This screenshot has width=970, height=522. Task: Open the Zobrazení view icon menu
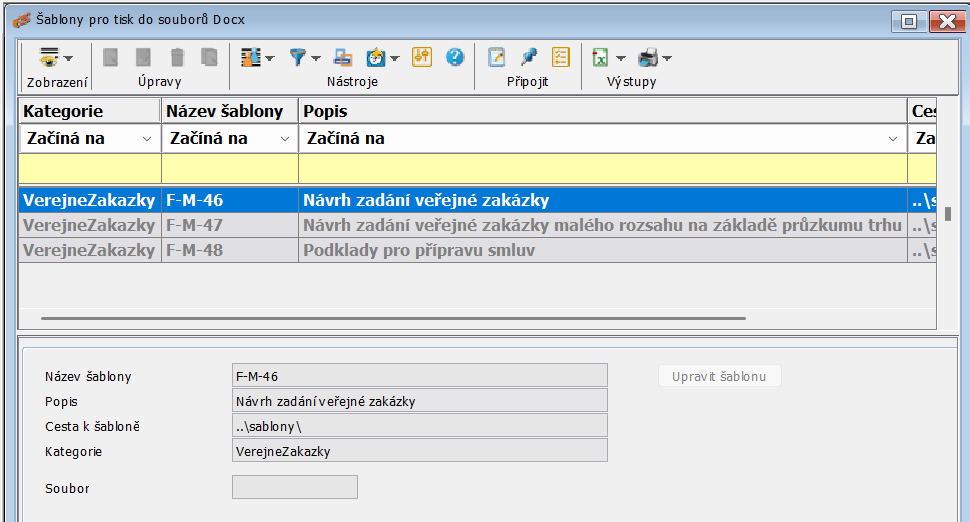[50, 58]
